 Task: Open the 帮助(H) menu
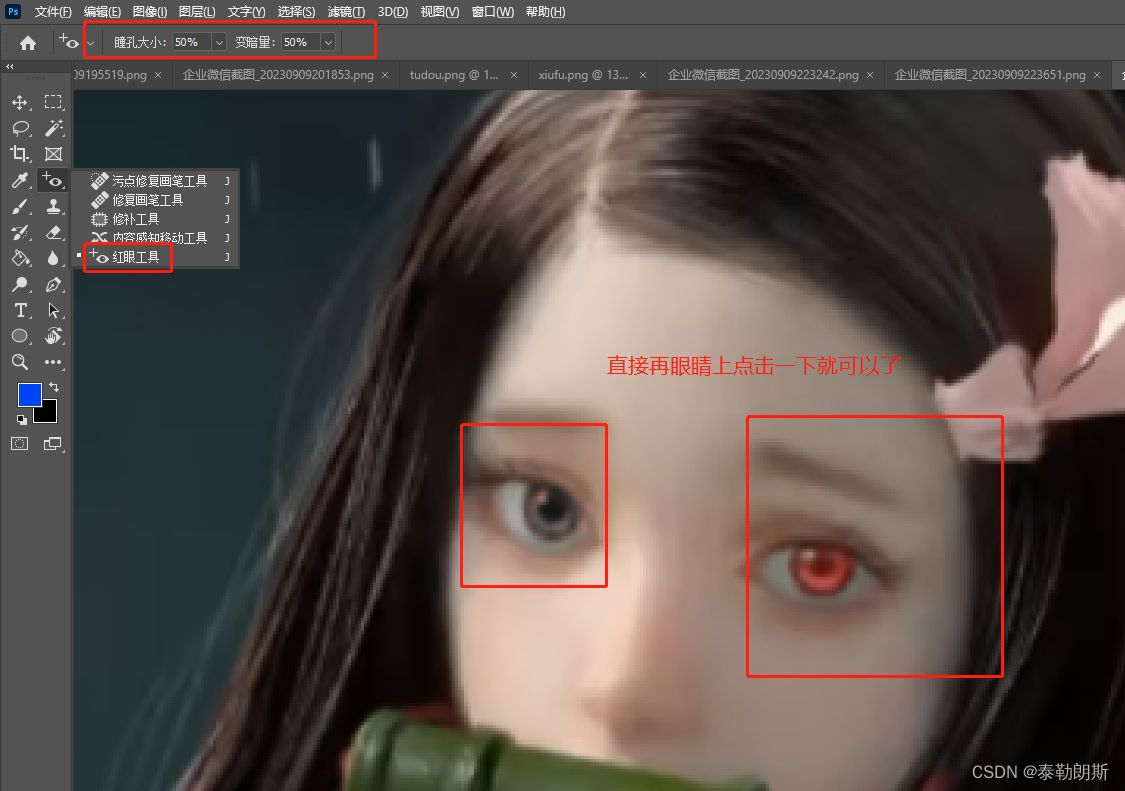point(545,12)
